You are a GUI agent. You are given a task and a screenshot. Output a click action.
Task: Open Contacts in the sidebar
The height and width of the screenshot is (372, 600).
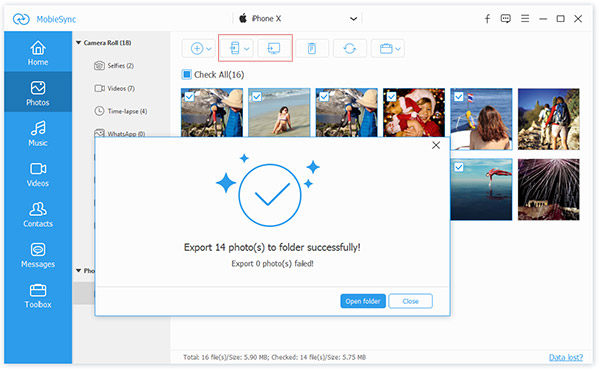(x=38, y=214)
